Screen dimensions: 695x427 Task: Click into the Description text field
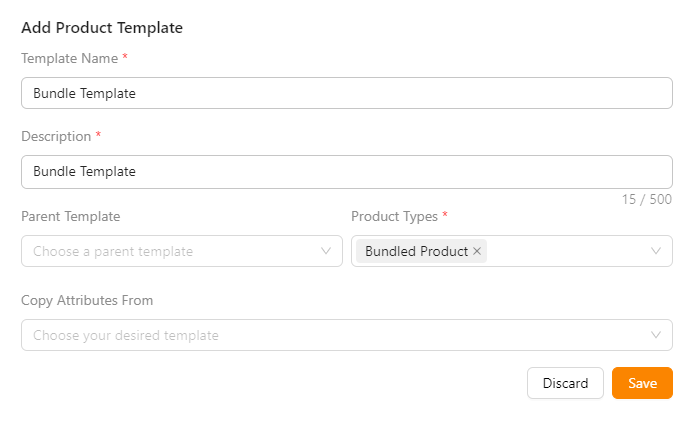tap(346, 171)
